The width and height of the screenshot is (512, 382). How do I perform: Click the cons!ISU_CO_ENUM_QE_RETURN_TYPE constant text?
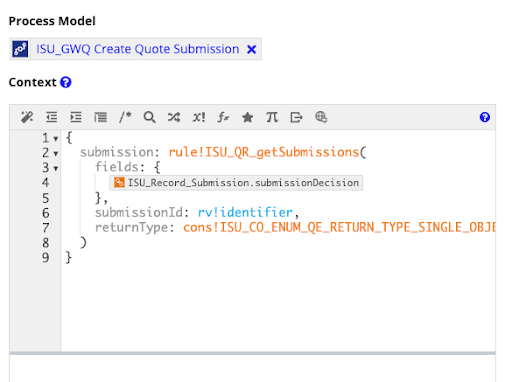(339, 227)
